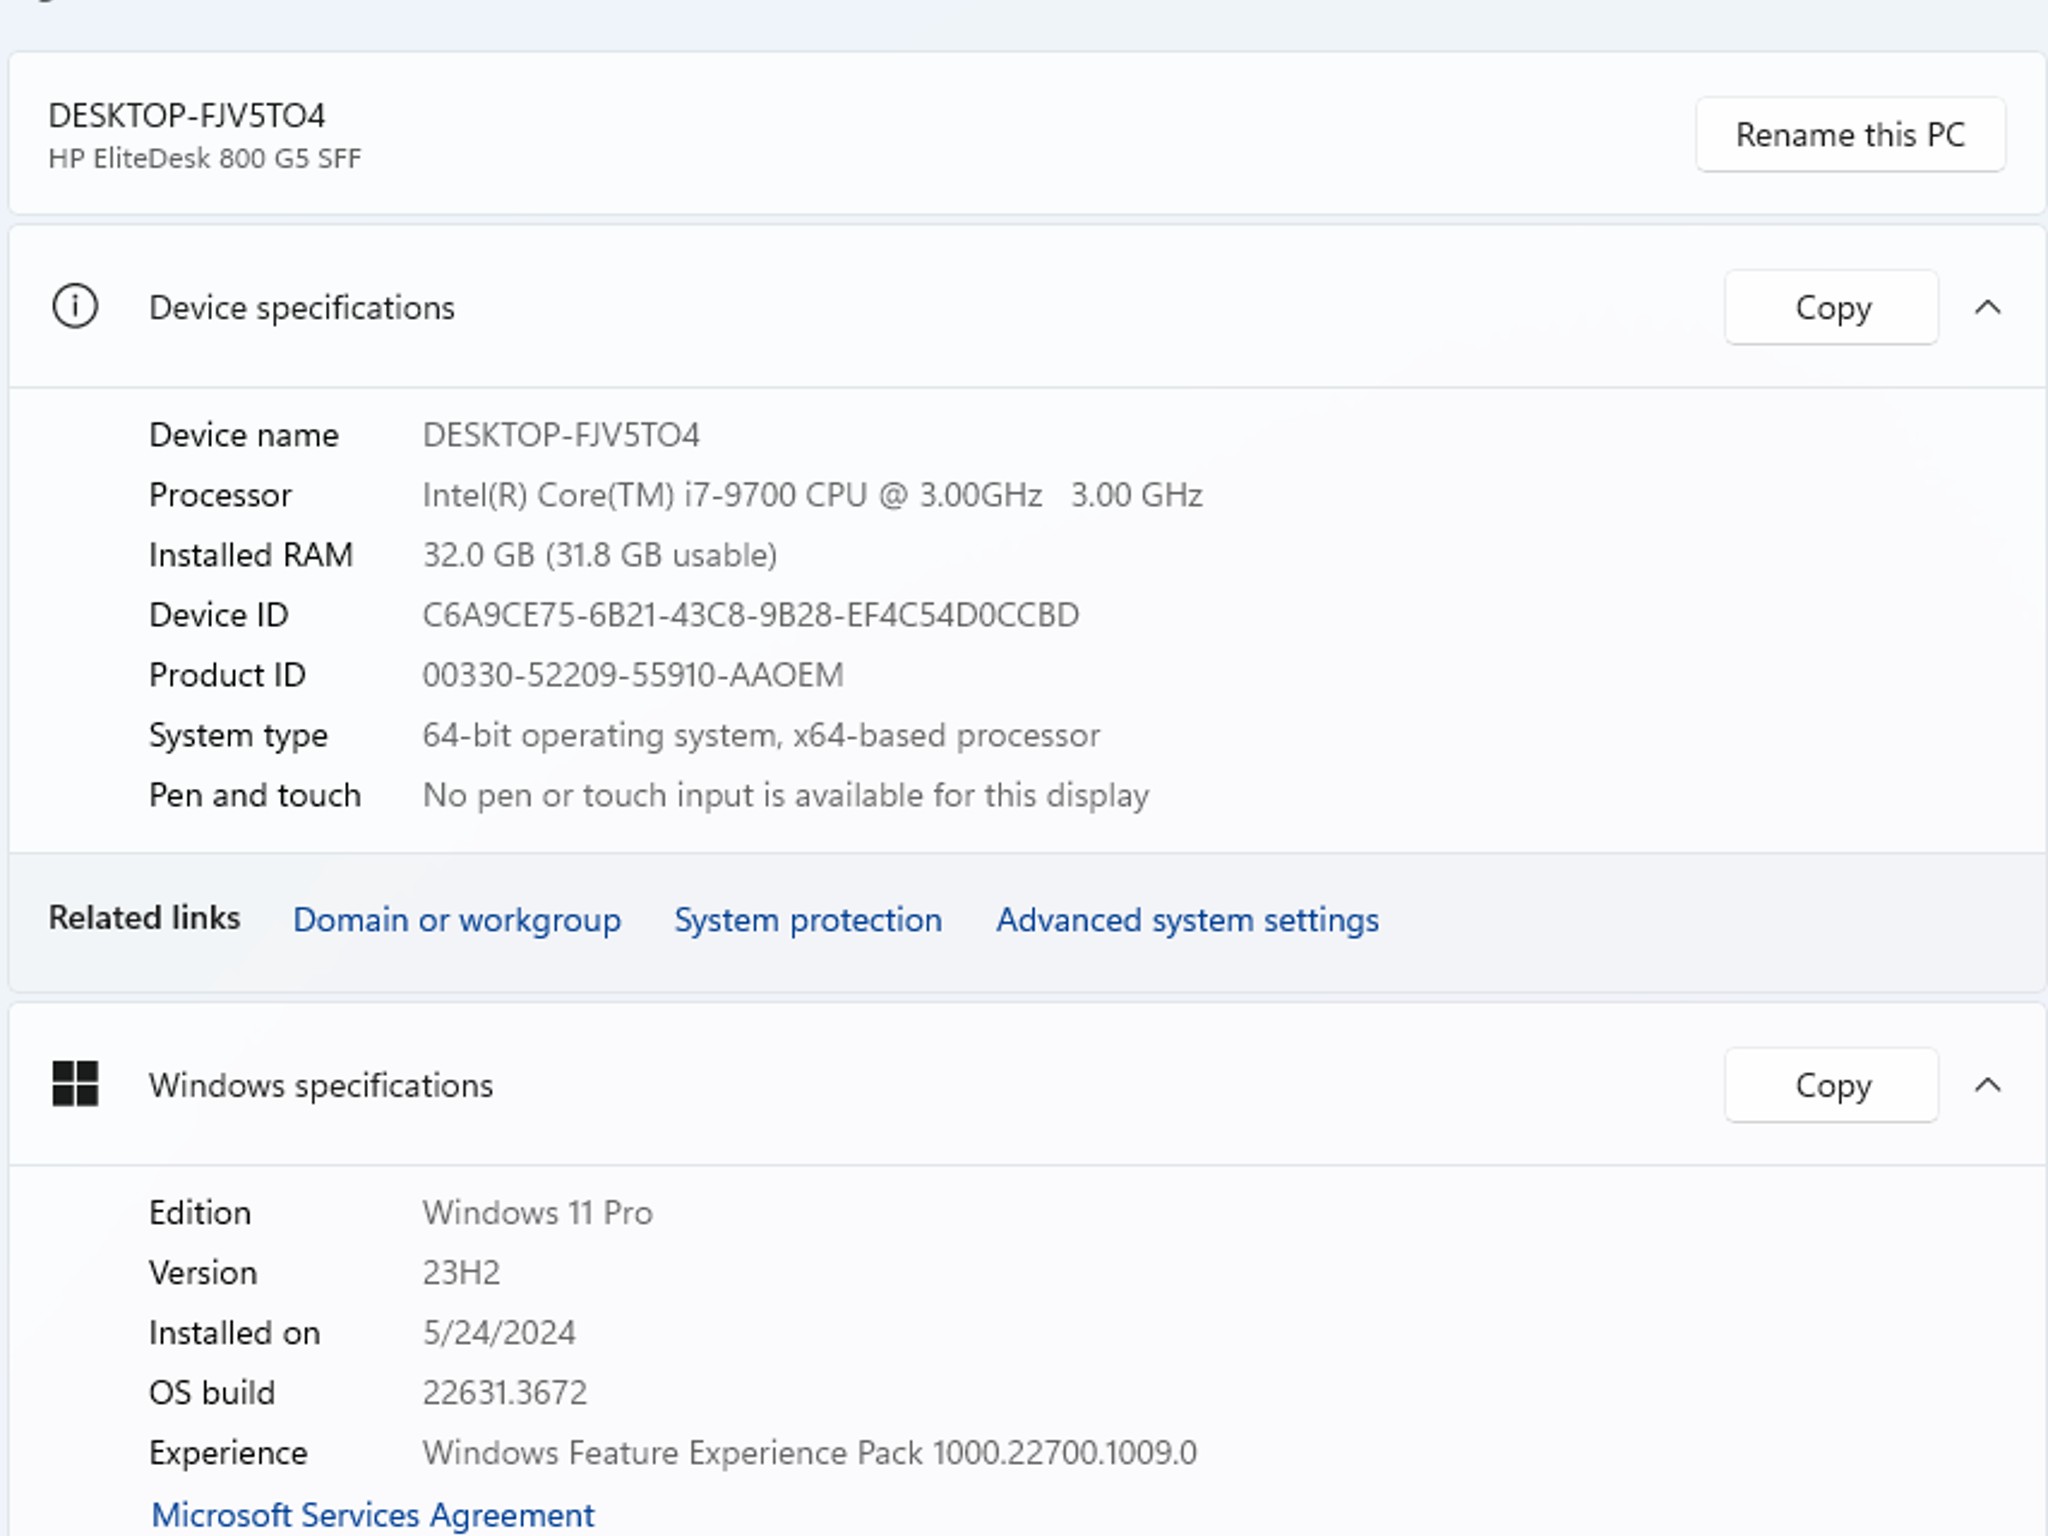This screenshot has width=2048, height=1536.
Task: Click the version 23H2 text
Action: coord(461,1271)
